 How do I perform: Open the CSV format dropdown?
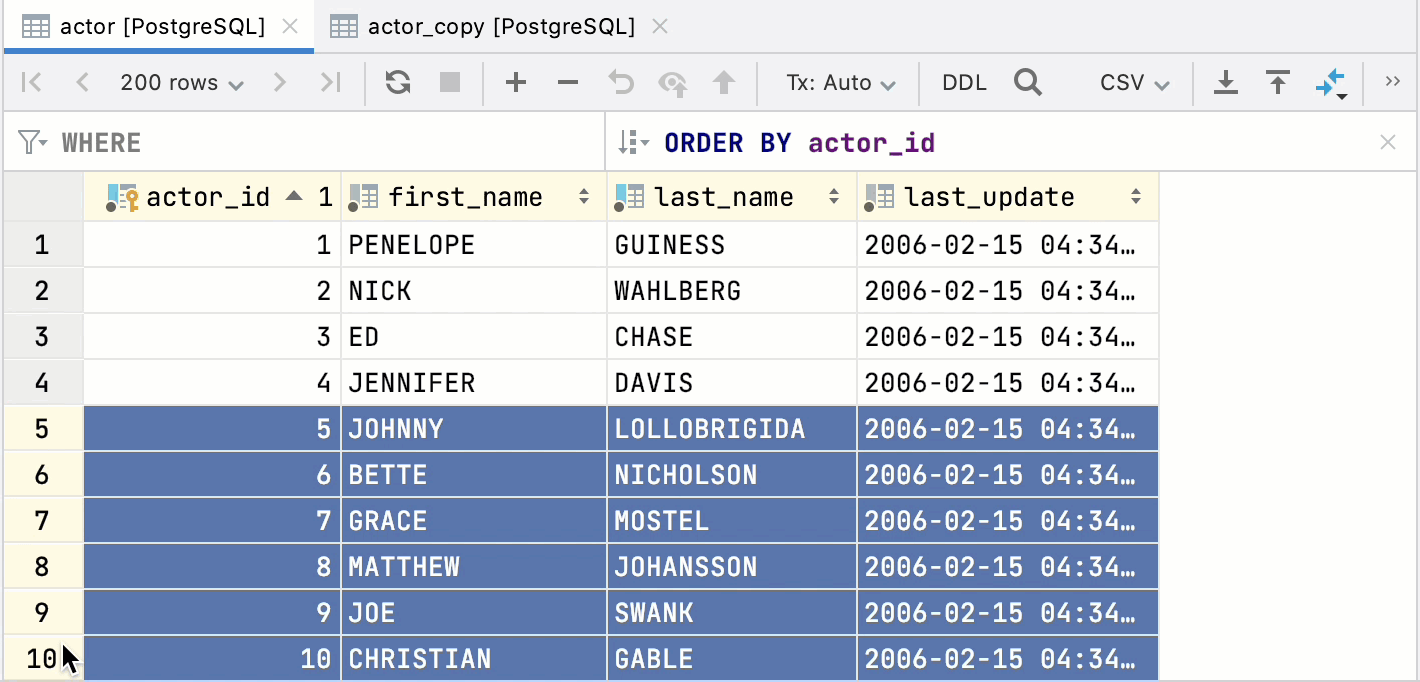(1134, 82)
